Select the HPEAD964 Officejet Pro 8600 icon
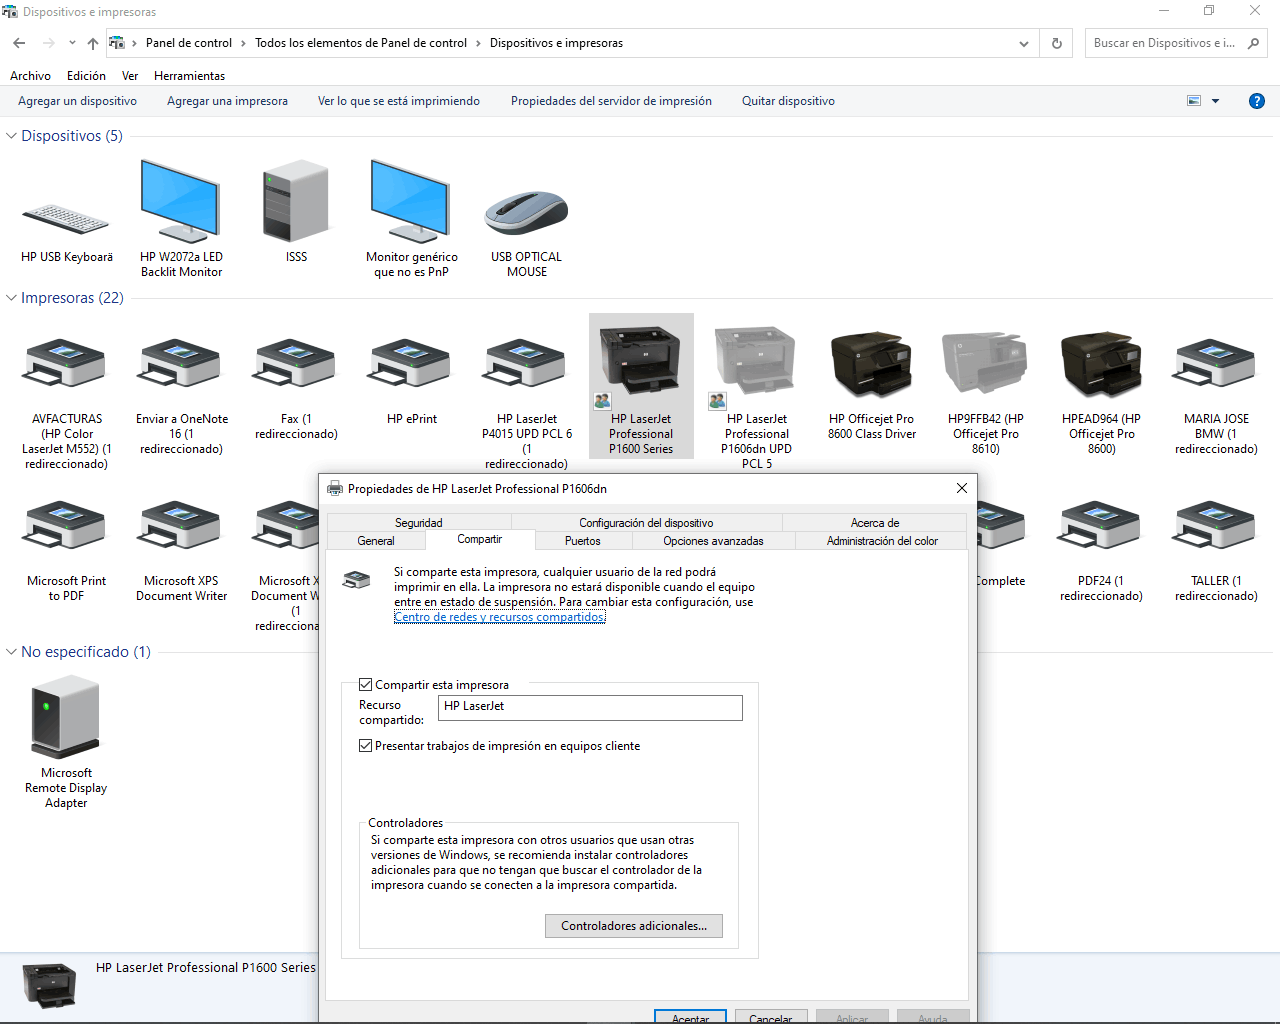 pyautogui.click(x=1101, y=364)
